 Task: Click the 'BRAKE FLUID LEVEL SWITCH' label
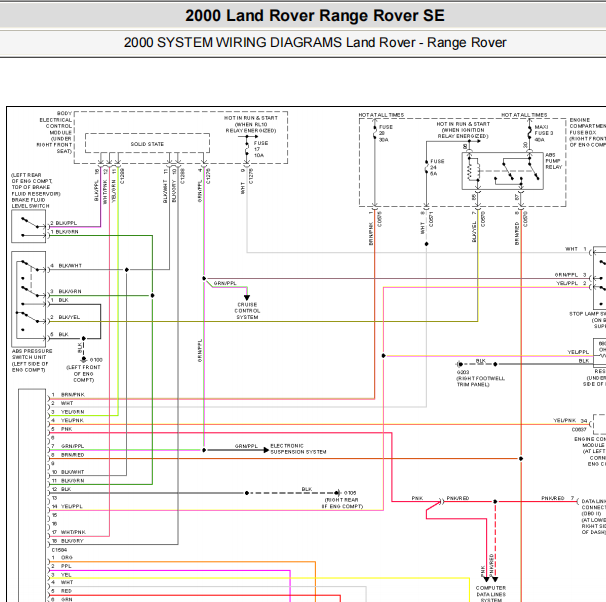[x=30, y=203]
